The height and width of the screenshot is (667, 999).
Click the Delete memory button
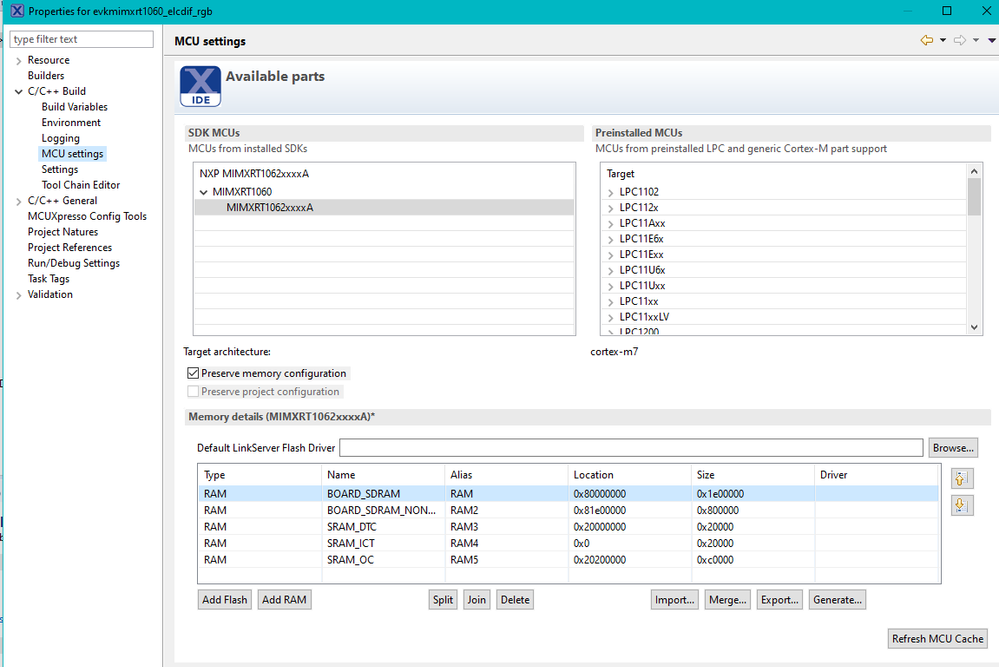pyautogui.click(x=515, y=599)
